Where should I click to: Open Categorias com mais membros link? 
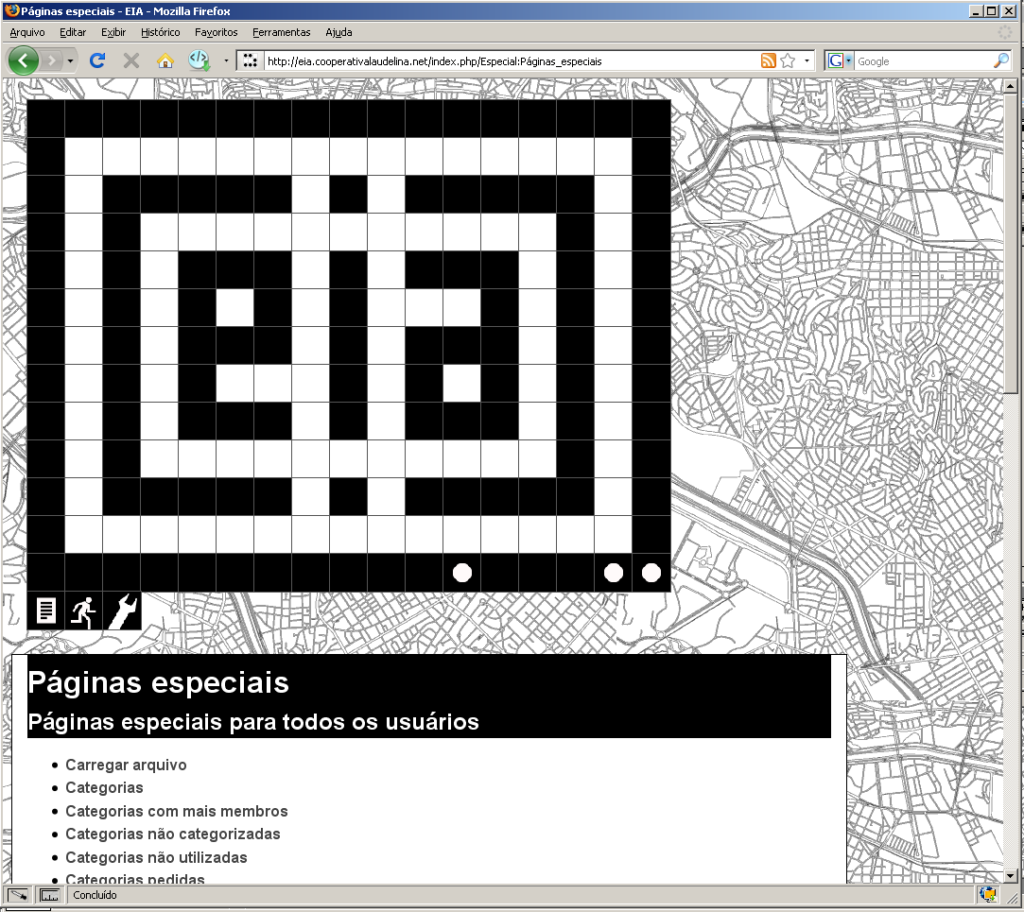[176, 811]
